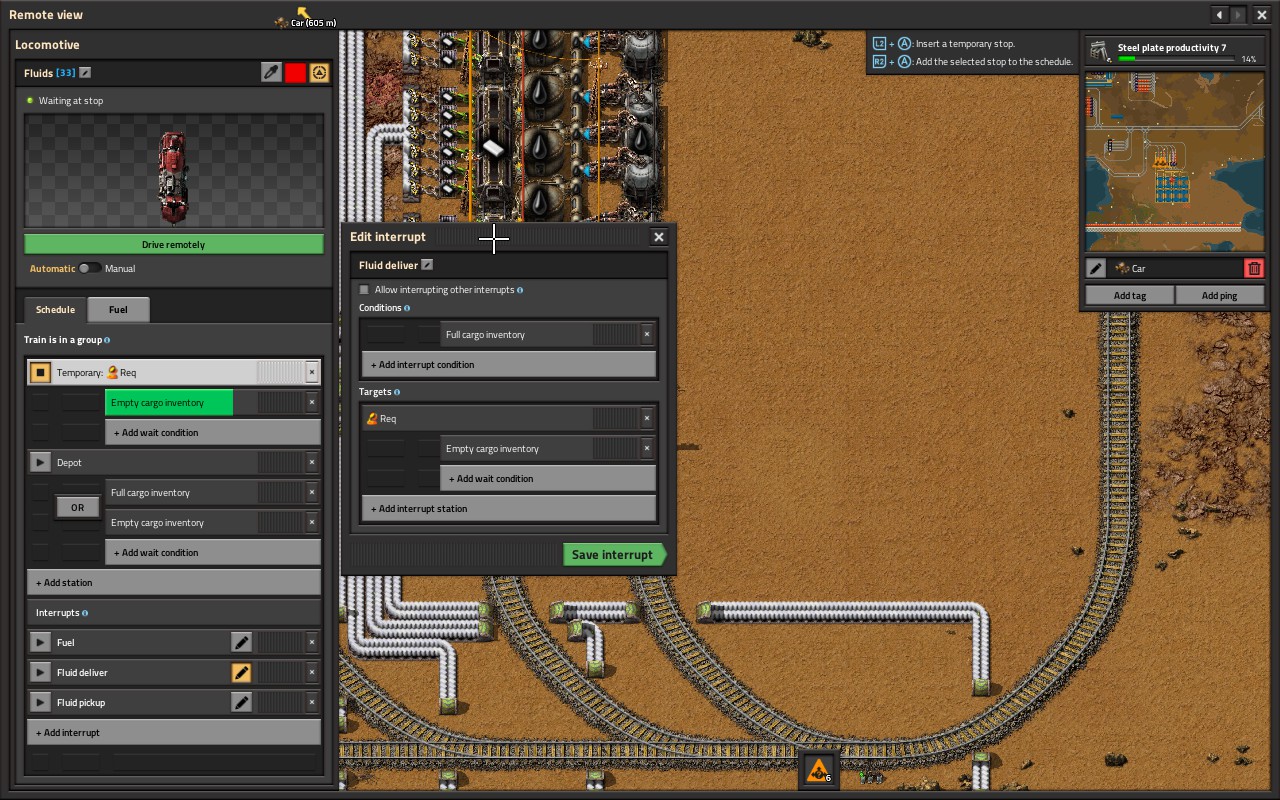1280x800 pixels.
Task: Pick train color with eyedropper
Action: [x=271, y=72]
